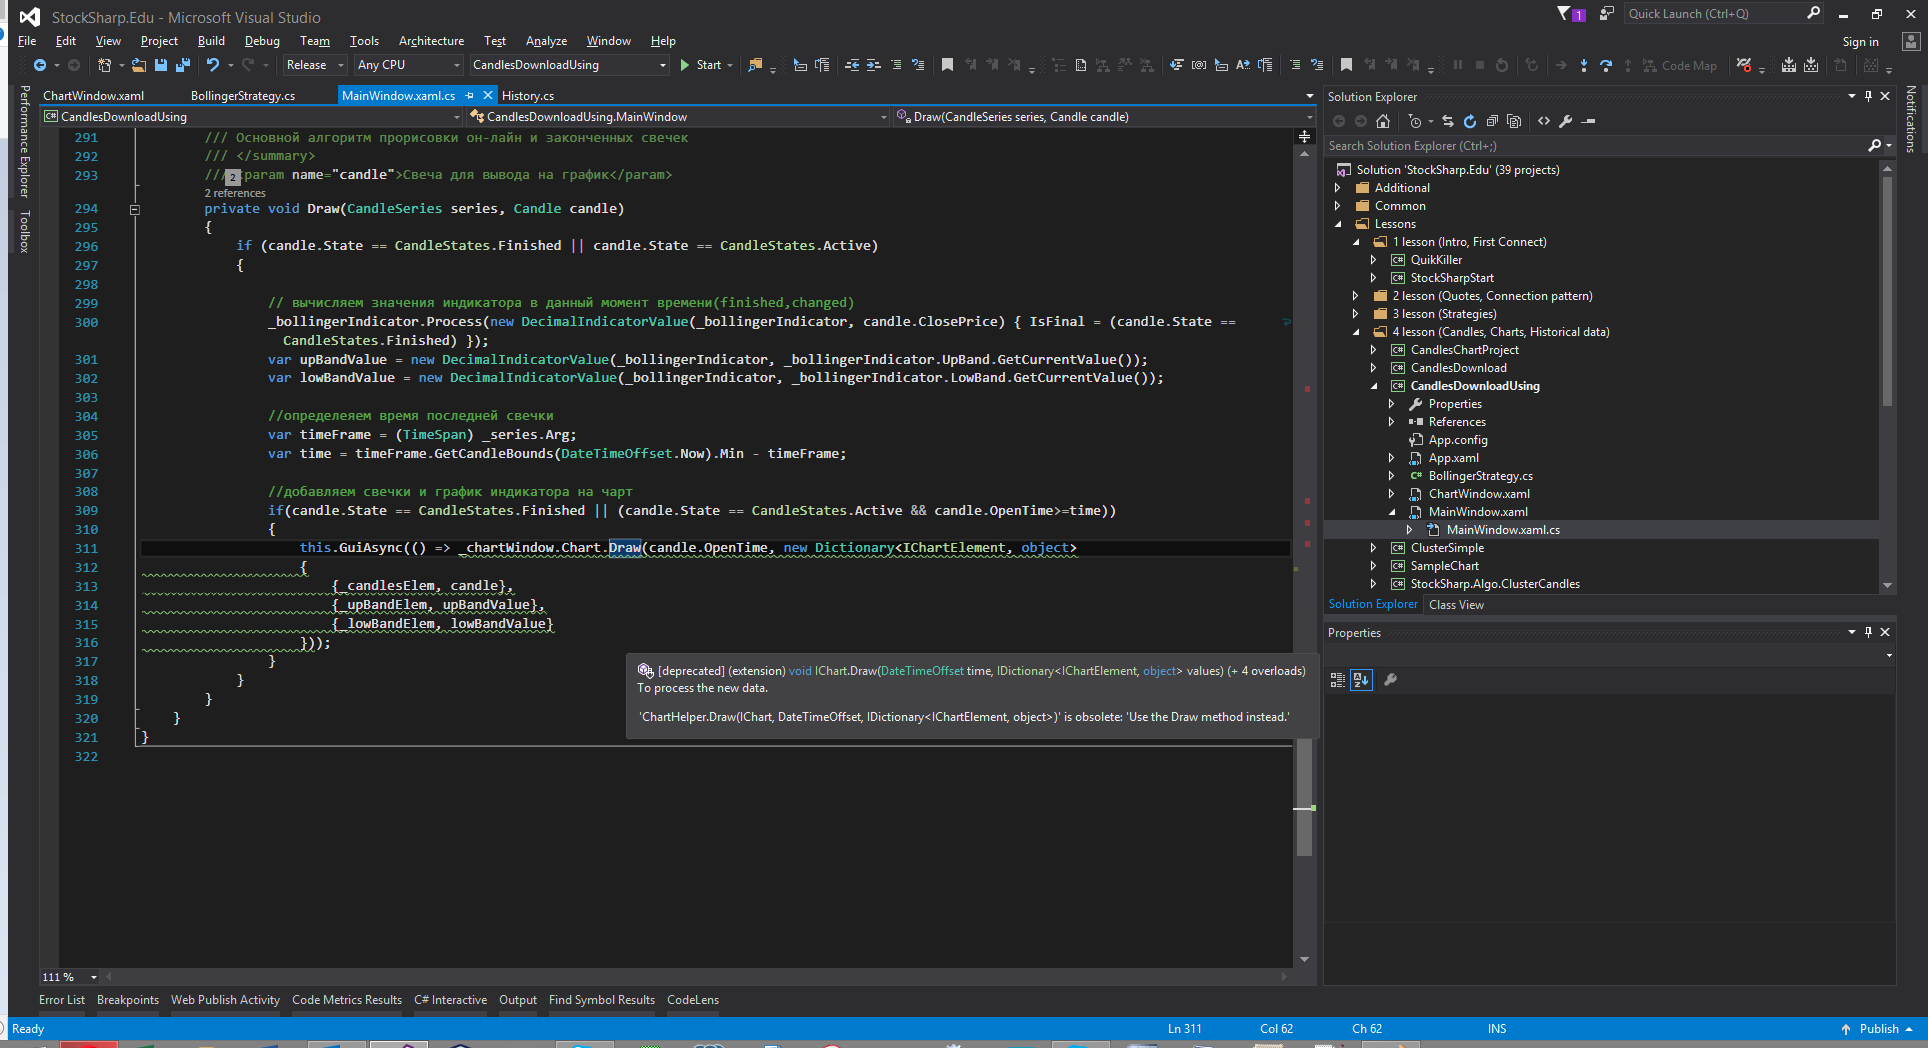Toggle Show All Files in Solution Explorer

(1514, 121)
